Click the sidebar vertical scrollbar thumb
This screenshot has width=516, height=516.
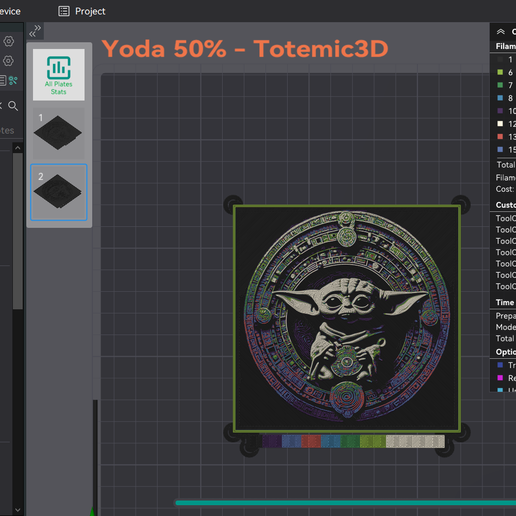tap(18, 231)
